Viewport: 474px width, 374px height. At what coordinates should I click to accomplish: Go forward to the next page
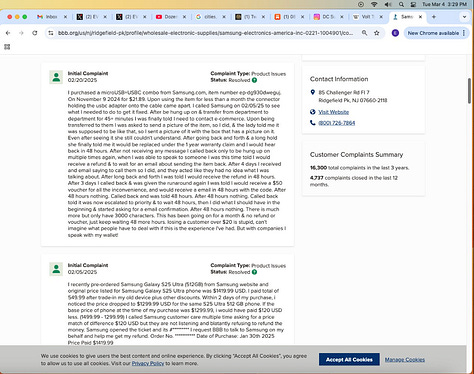pos(21,33)
